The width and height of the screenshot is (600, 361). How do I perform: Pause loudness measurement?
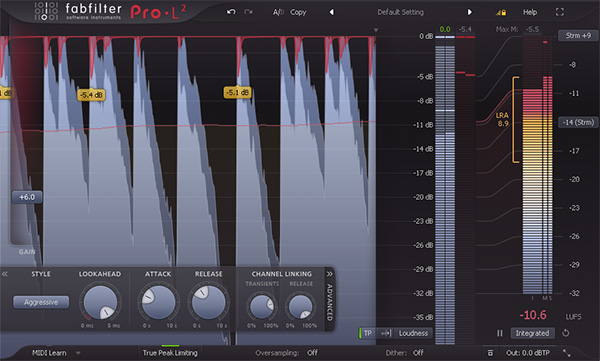500,333
